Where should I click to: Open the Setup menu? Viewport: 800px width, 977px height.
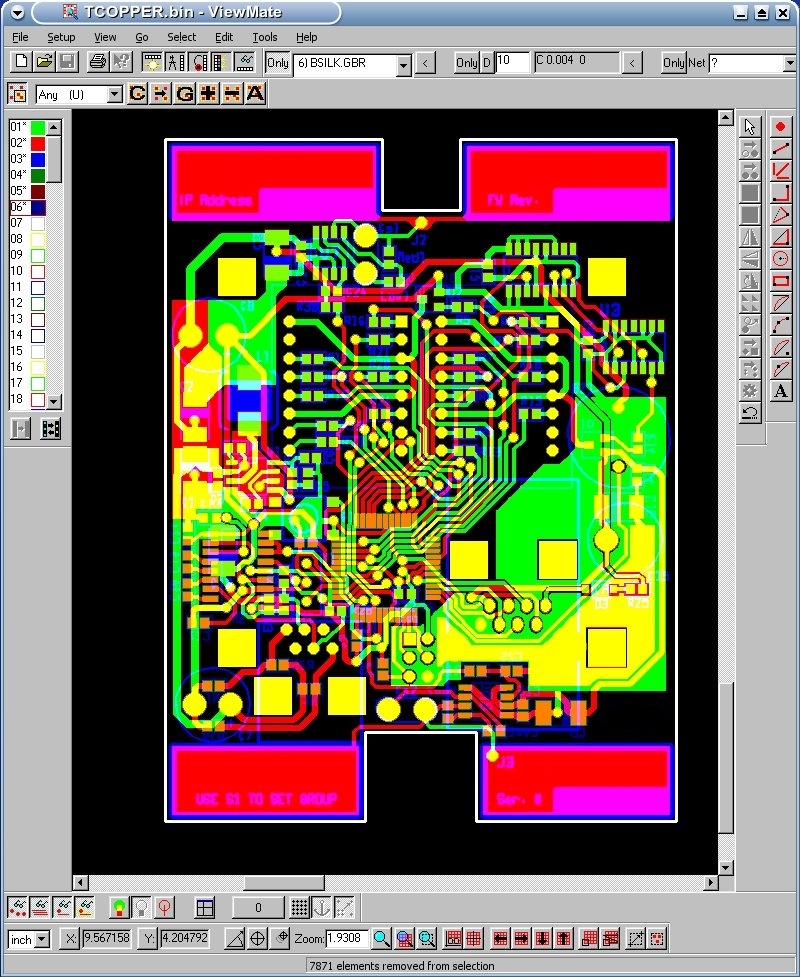(x=61, y=37)
